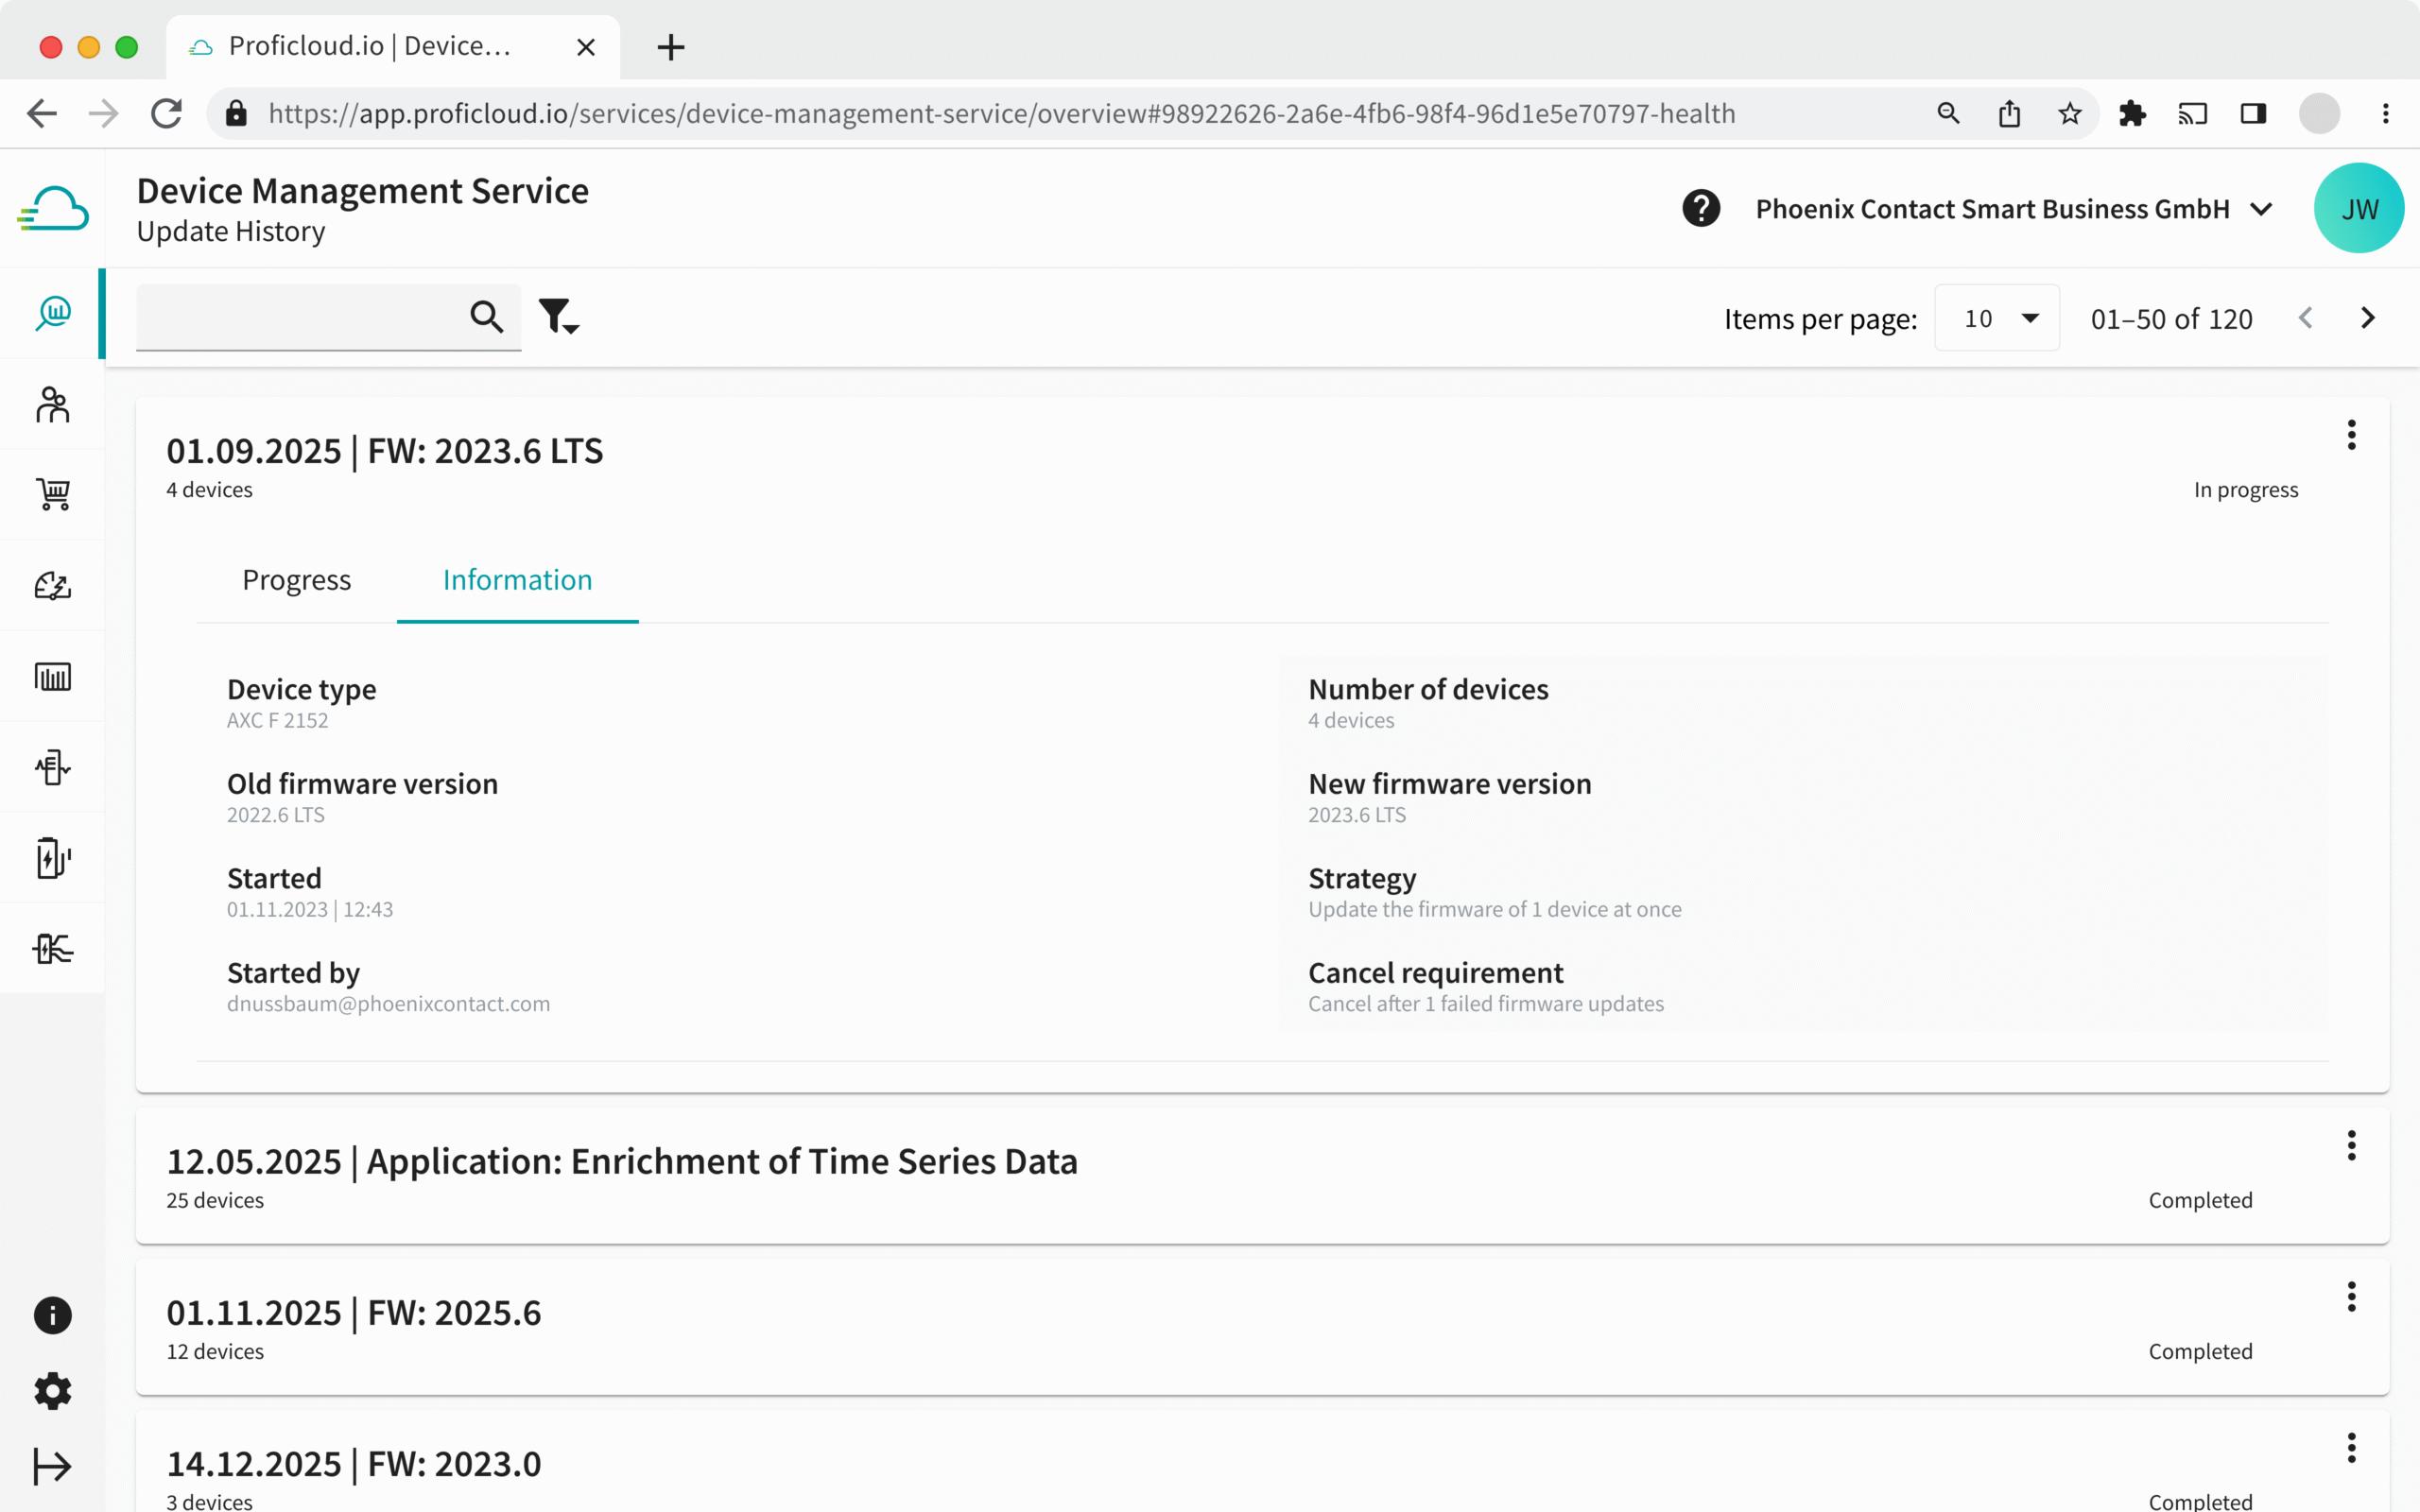Click into the update history search field

click(300, 316)
